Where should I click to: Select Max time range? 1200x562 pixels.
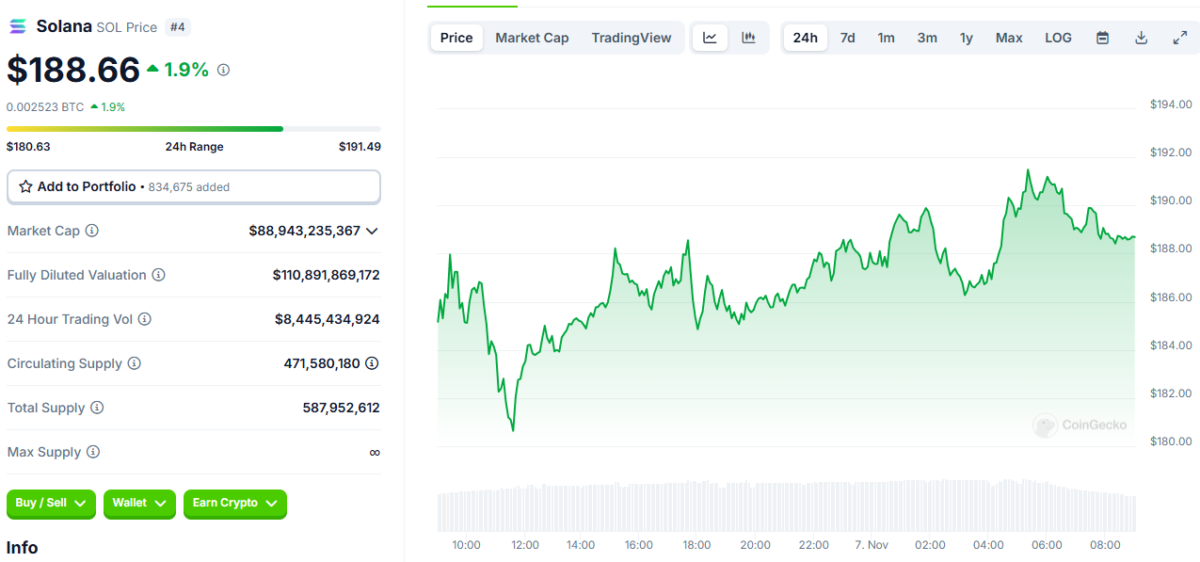(1009, 38)
